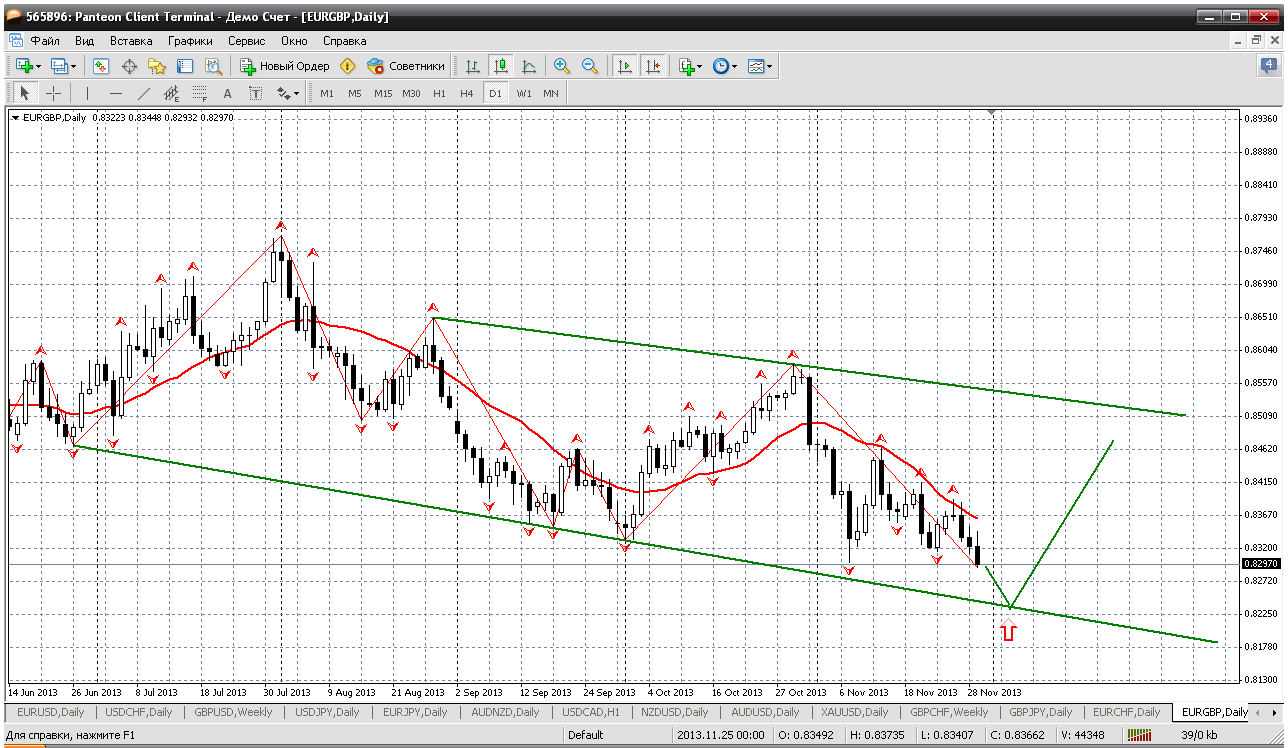Viewport: 1288px width, 748px height.
Task: Expand the Periods dropdown arrow
Action: (735, 66)
